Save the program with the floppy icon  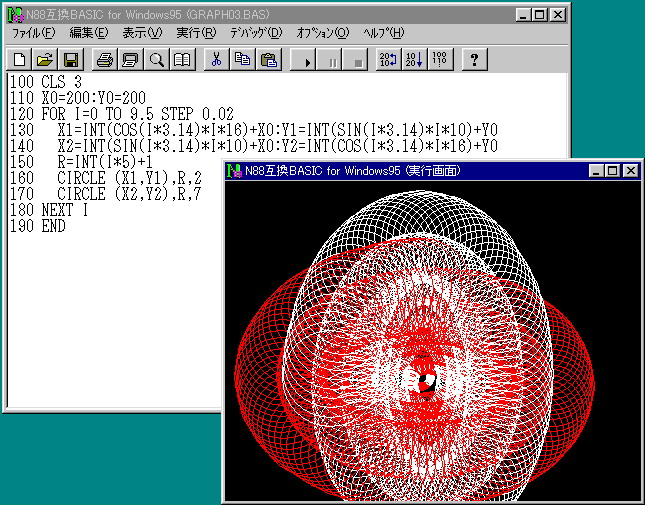point(71,60)
